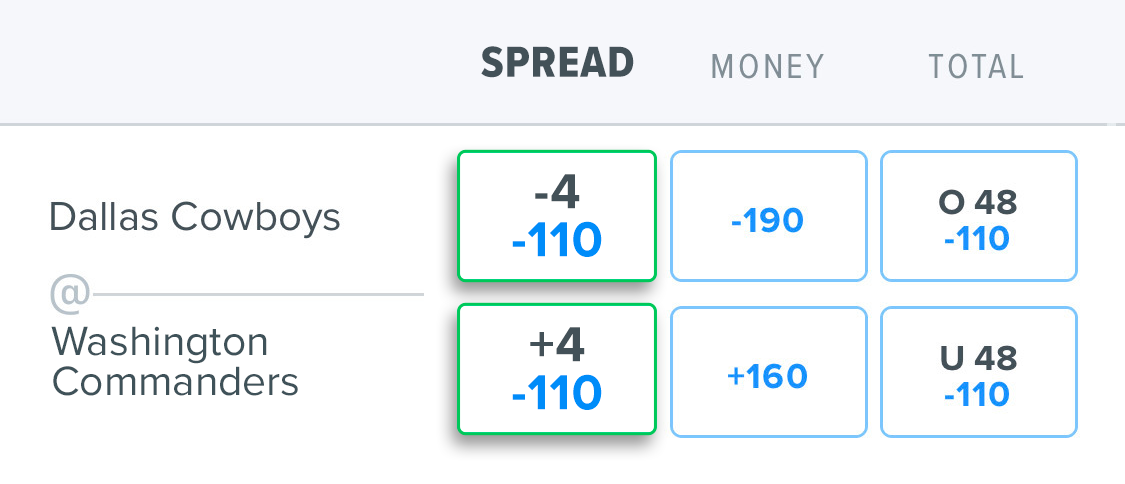The image size is (1125, 484).
Task: Select the MONEY column header
Action: coord(767,67)
